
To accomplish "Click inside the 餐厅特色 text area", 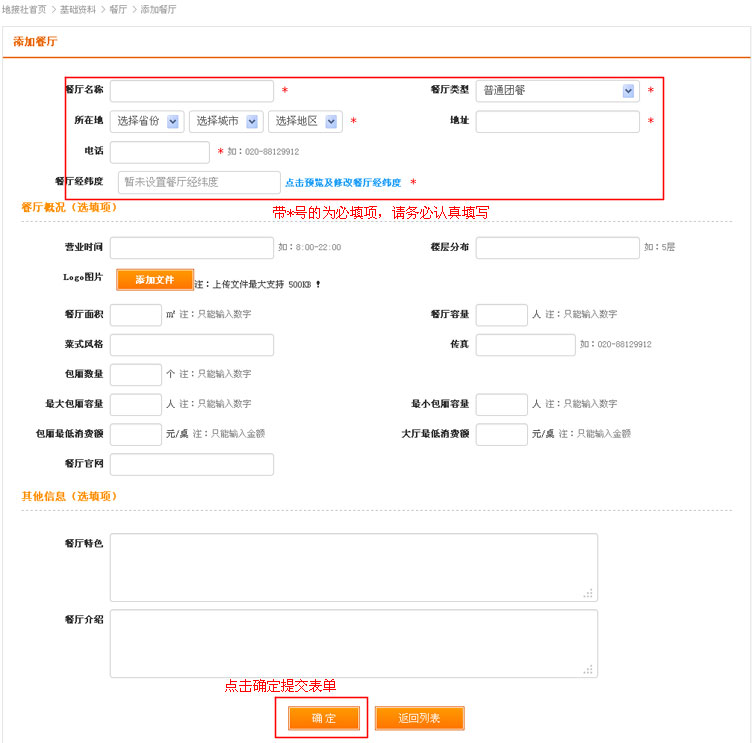I will pyautogui.click(x=353, y=567).
